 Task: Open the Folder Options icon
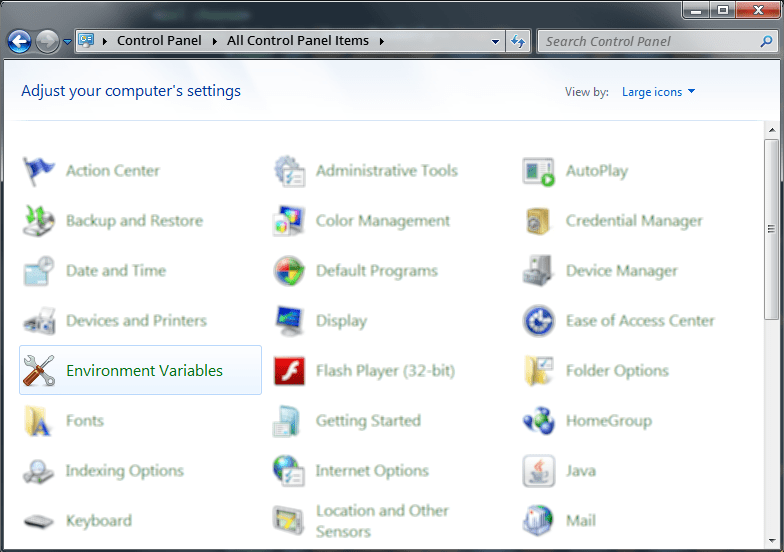coord(538,371)
